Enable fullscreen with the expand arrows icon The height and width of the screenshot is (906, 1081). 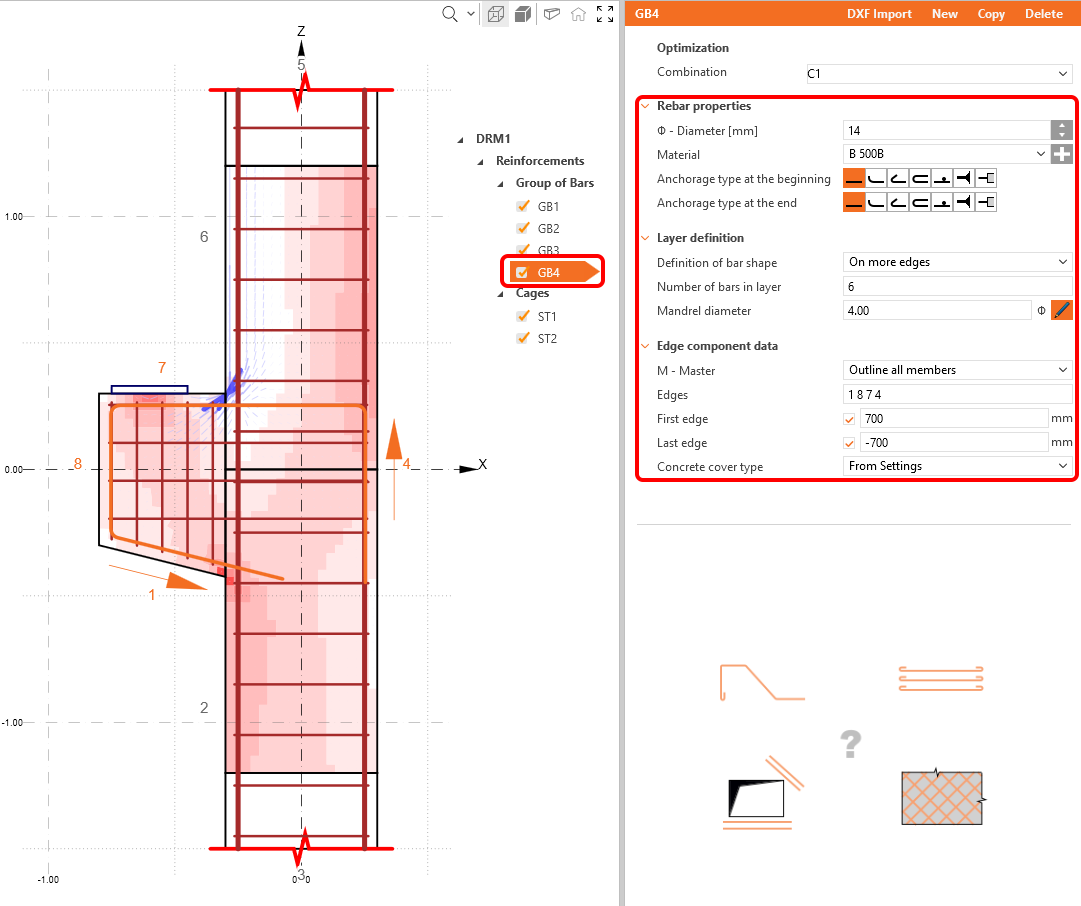click(x=604, y=13)
